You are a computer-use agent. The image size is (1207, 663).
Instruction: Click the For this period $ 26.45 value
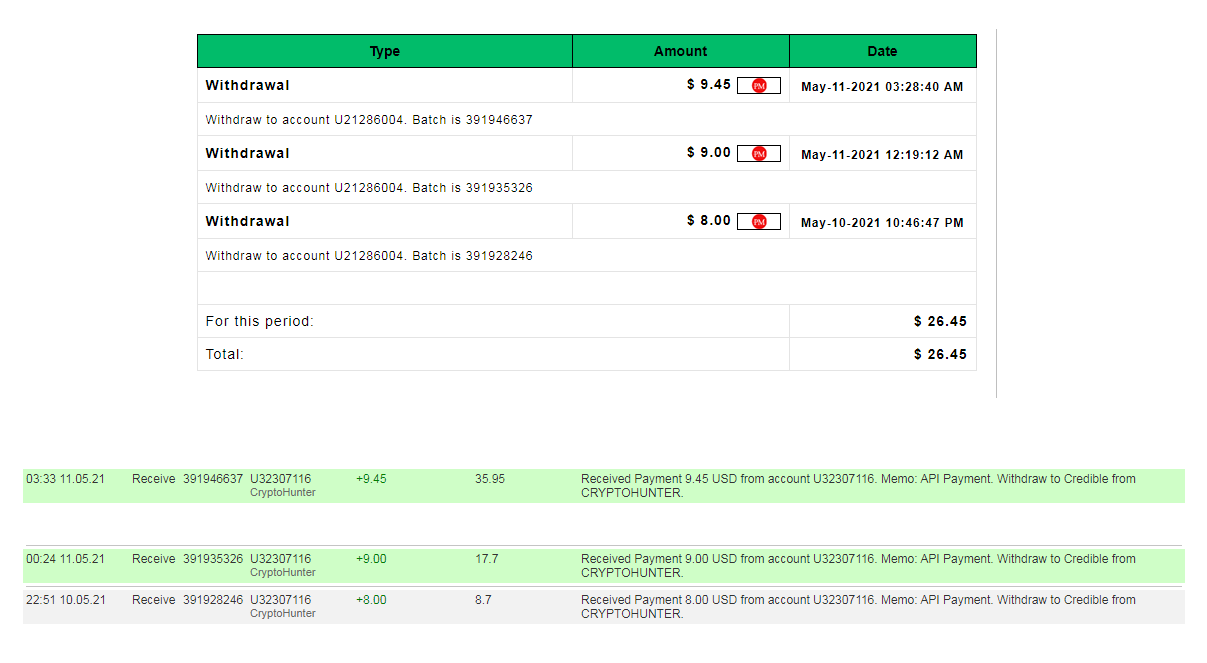tap(941, 322)
